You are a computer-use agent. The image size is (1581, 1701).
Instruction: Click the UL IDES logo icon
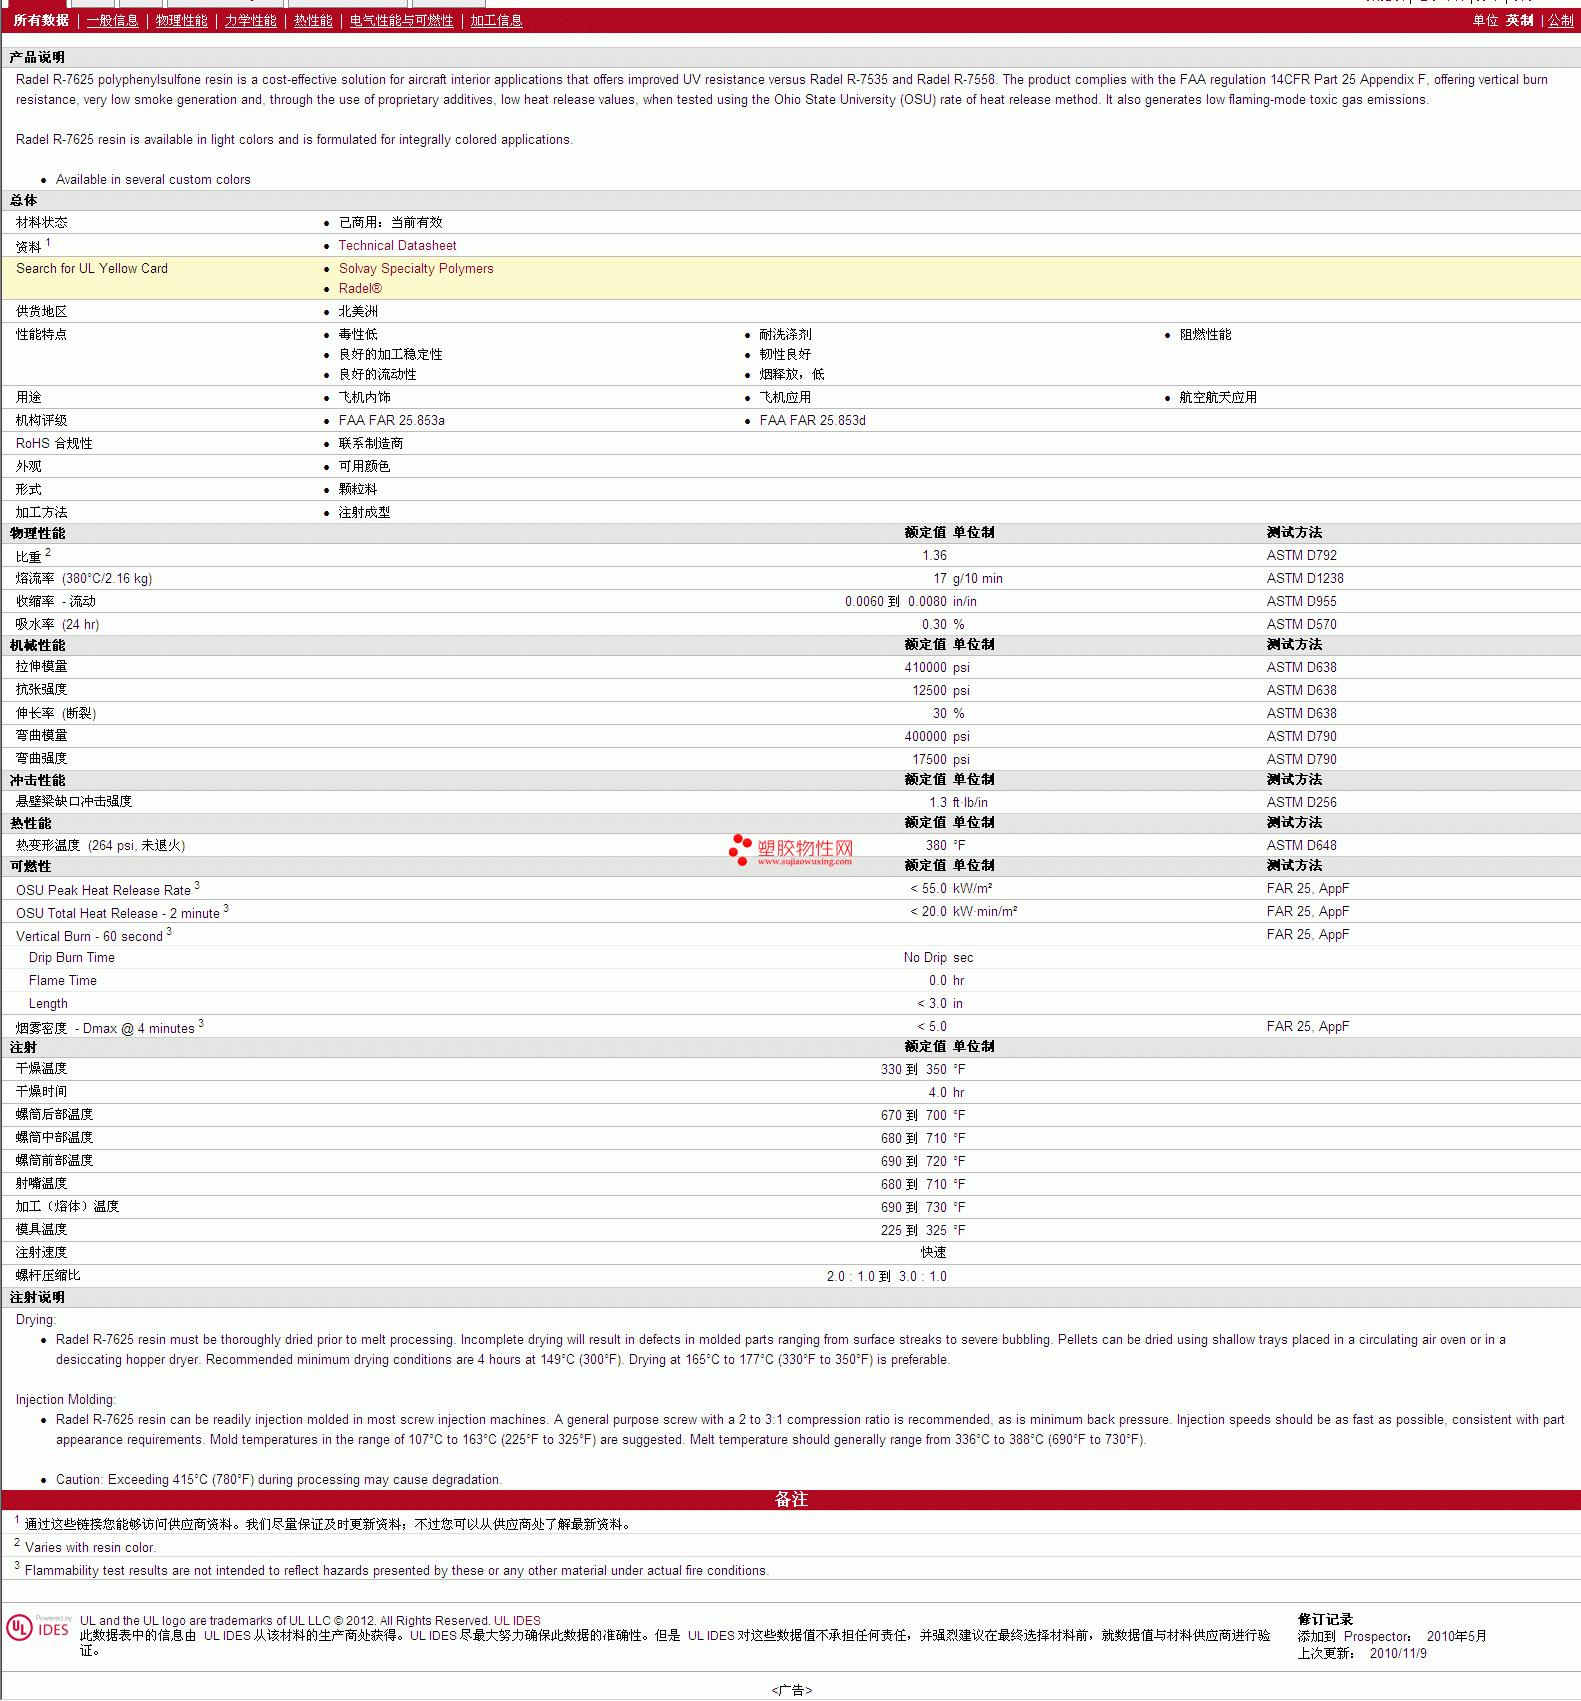pos(40,1627)
